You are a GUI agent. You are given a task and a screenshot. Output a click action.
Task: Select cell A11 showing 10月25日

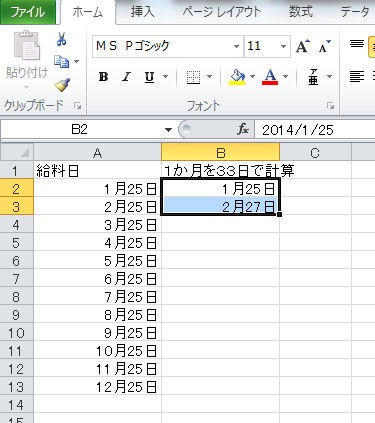click(x=97, y=351)
